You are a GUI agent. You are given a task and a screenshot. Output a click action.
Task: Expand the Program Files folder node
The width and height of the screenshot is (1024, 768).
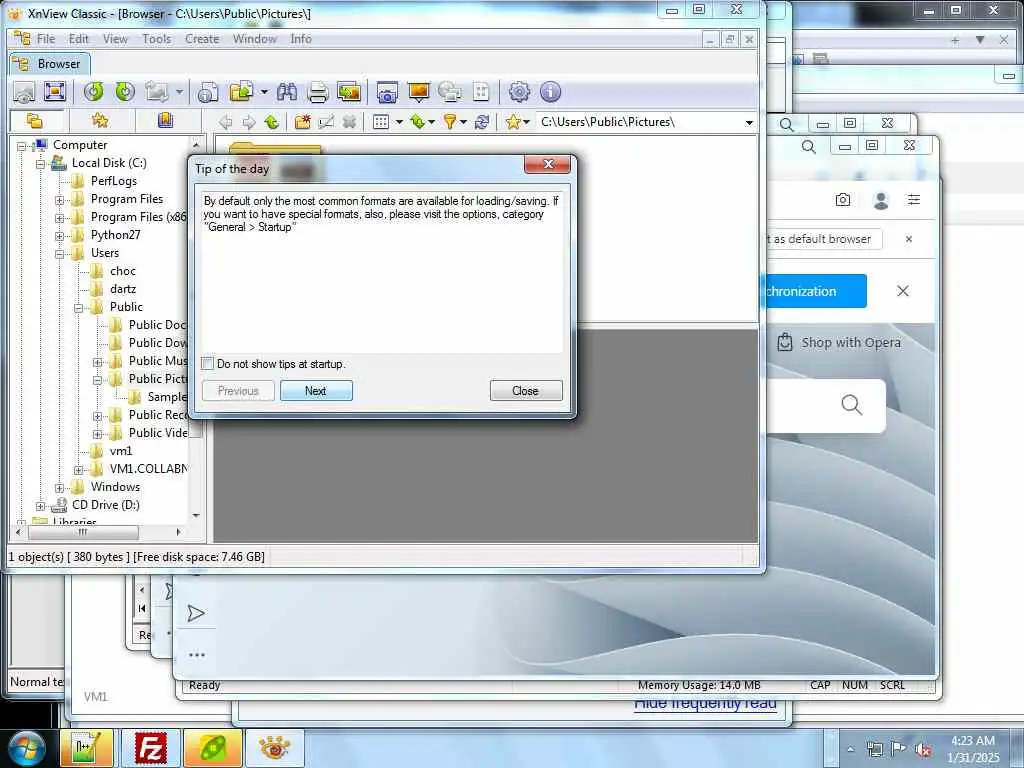(59, 200)
